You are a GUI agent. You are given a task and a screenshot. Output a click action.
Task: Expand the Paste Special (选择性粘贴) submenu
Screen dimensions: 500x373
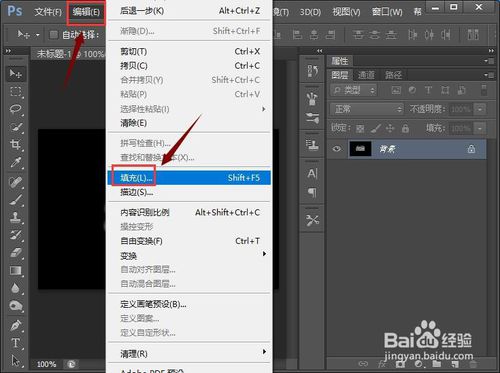264,109
